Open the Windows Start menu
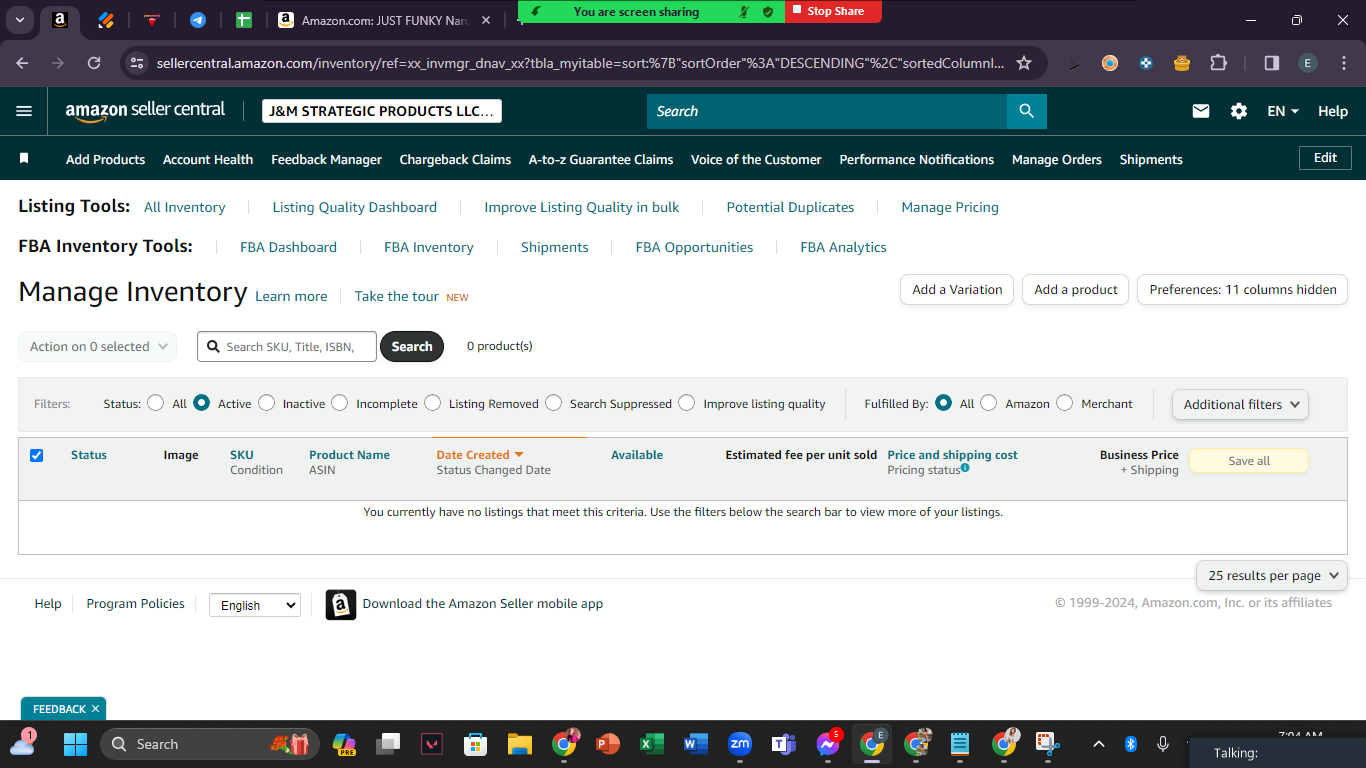Image resolution: width=1366 pixels, height=768 pixels. pyautogui.click(x=76, y=744)
